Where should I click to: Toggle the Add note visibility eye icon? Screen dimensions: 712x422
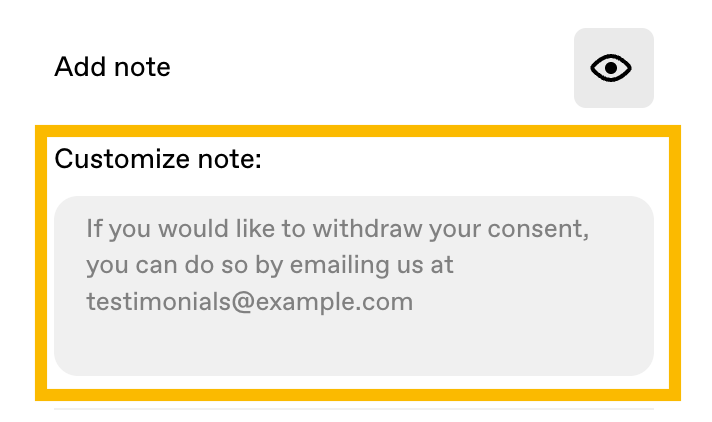(x=611, y=68)
